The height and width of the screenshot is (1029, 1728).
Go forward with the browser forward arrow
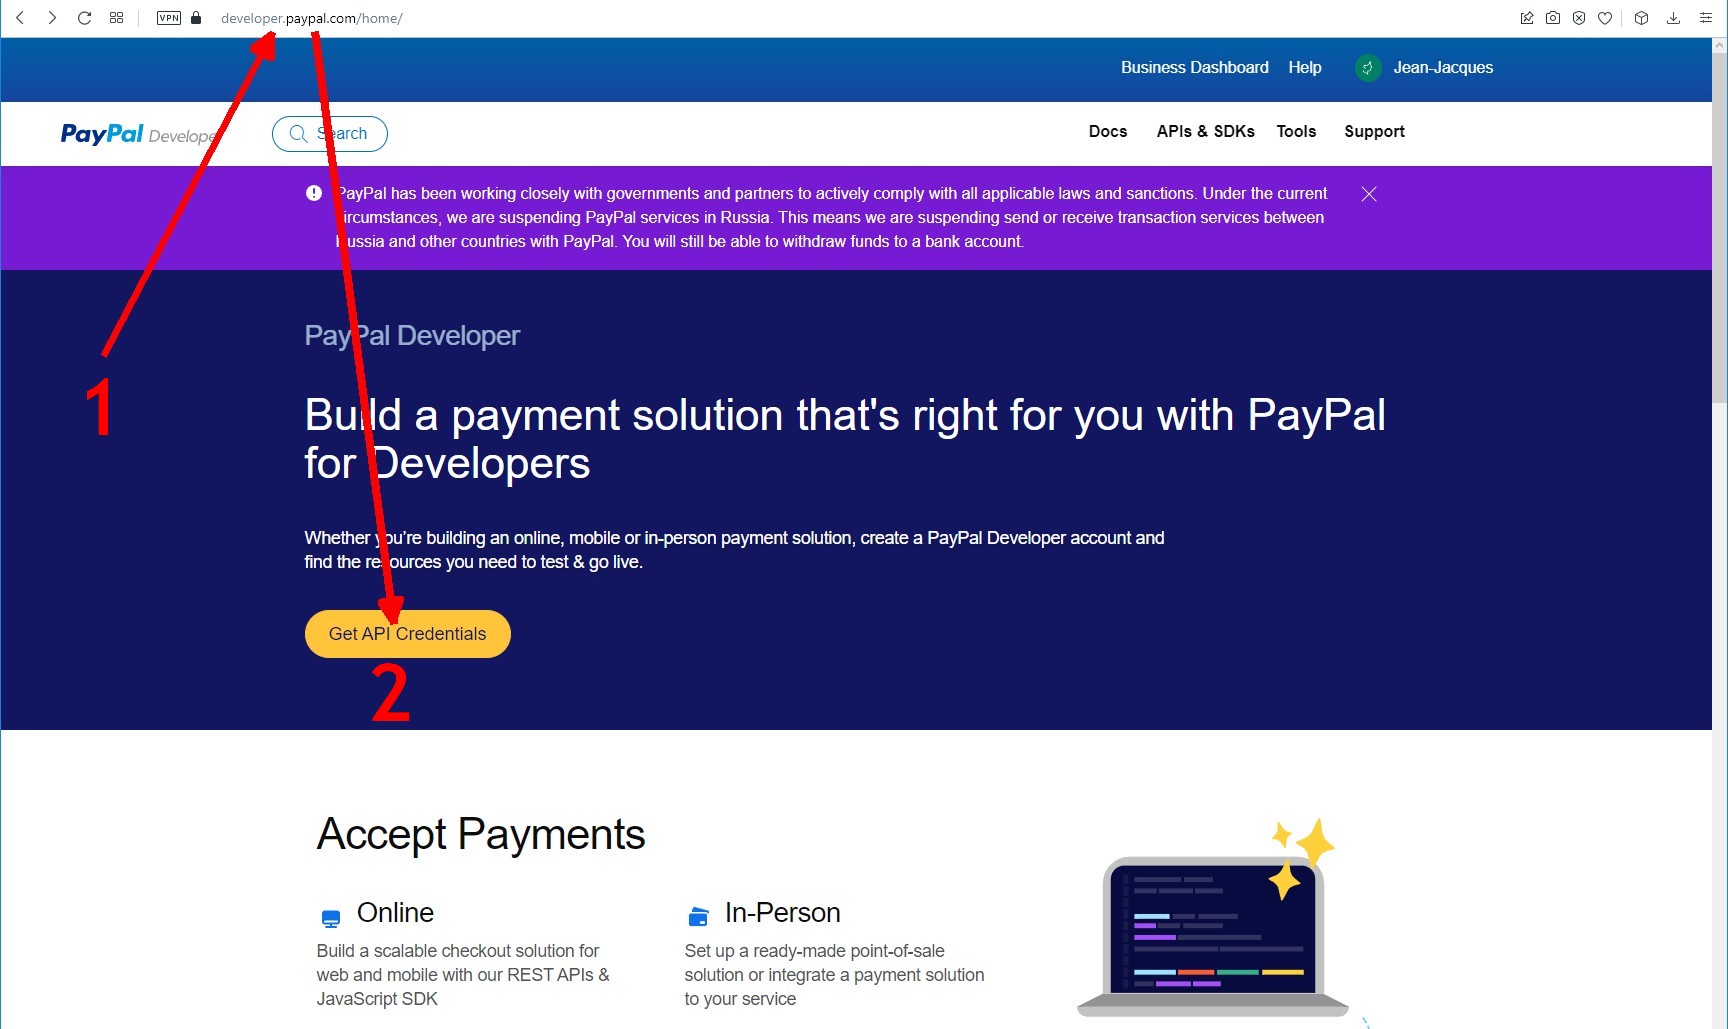52,18
